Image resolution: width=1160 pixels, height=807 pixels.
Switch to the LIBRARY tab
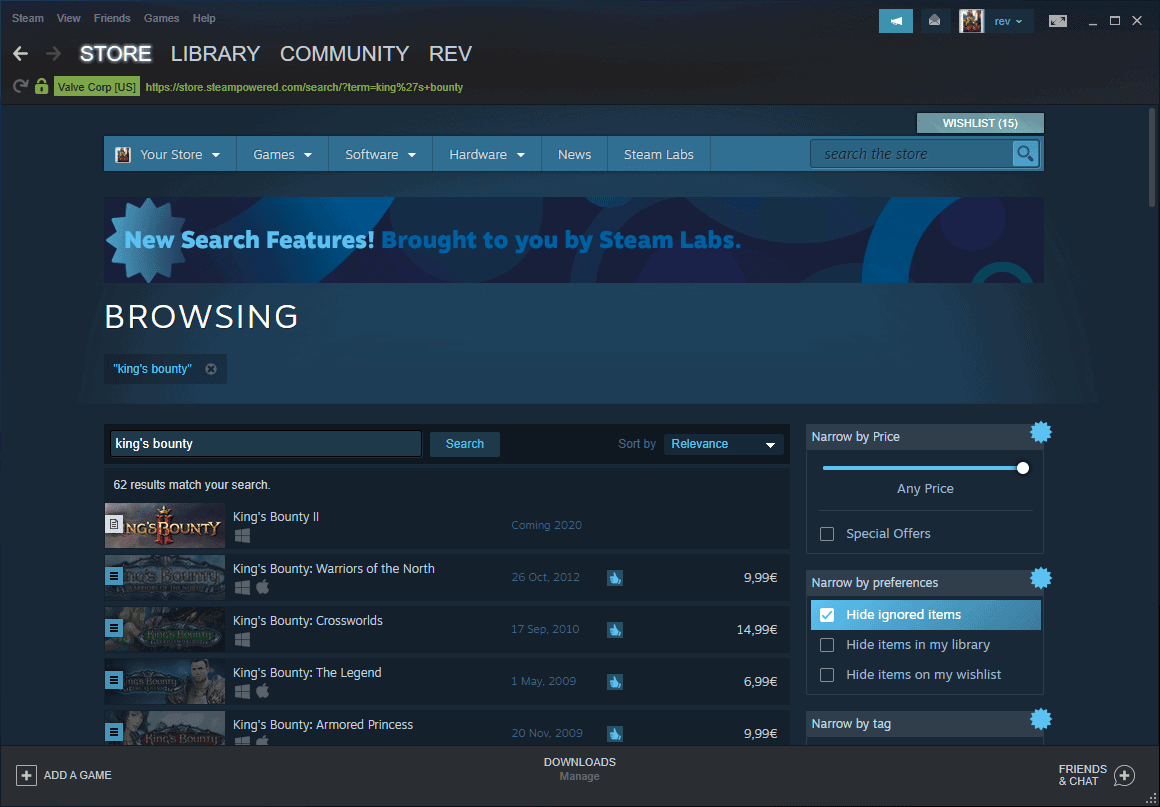click(215, 54)
